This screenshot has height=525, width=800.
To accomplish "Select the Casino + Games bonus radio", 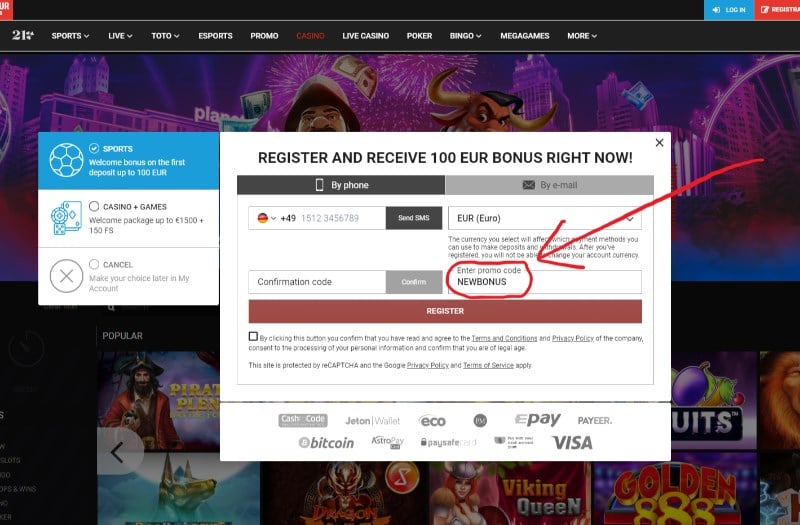I will 94,206.
